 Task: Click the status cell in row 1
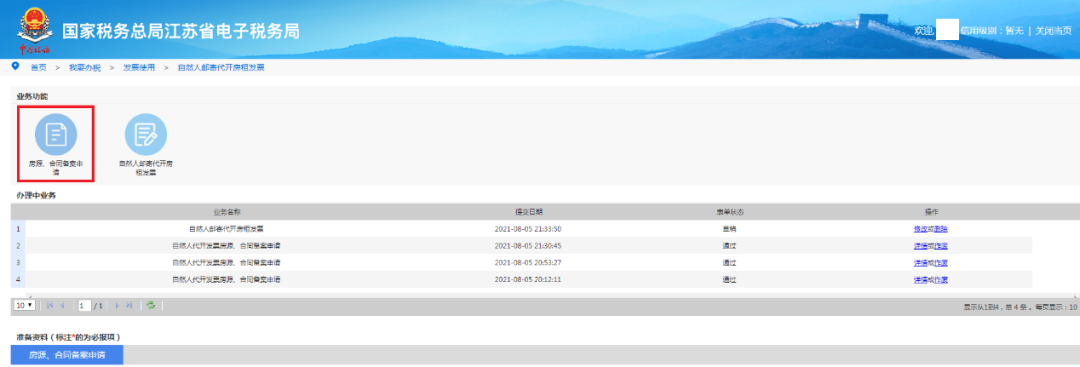(x=729, y=229)
